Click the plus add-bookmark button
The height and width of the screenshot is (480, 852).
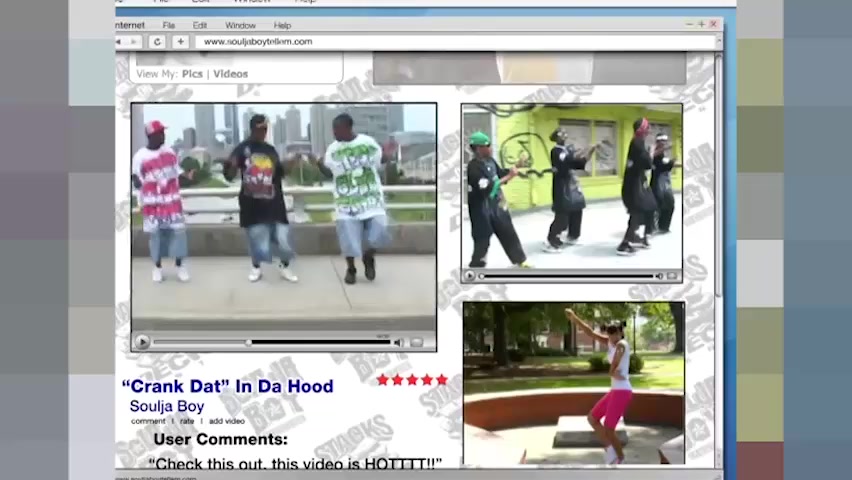[180, 42]
